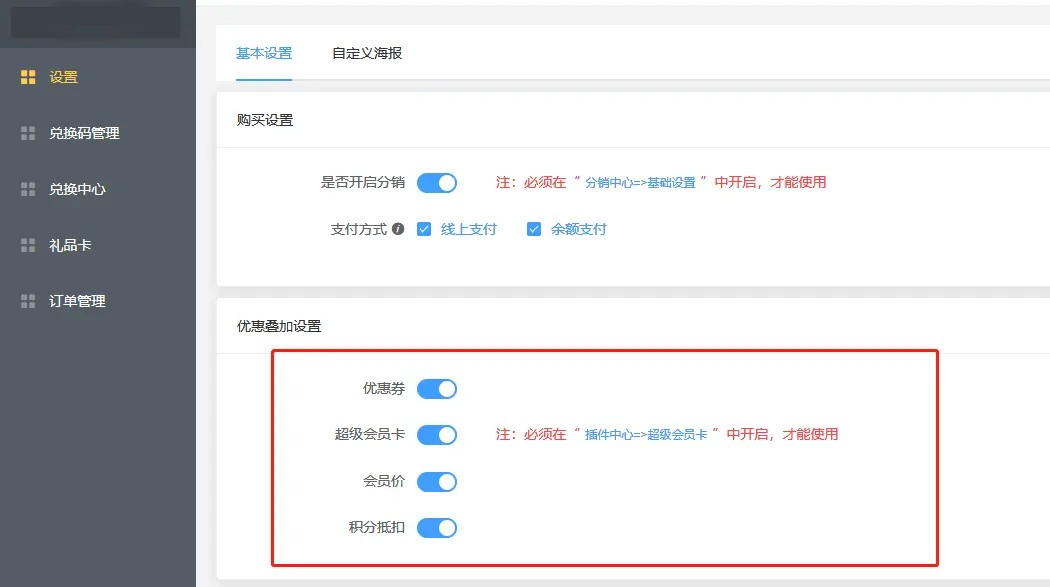
Task: Click the grid icon beside 兑换码管理
Action: pyautogui.click(x=28, y=133)
